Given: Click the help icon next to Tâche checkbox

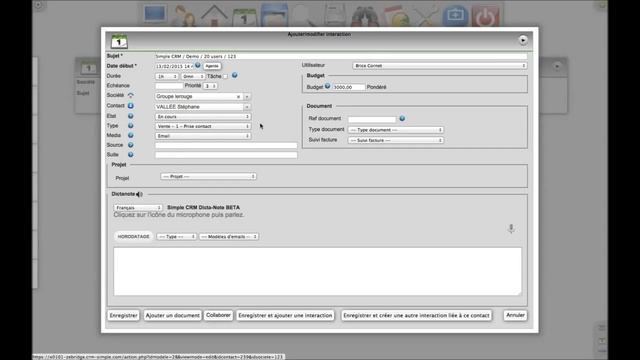Looking at the screenshot, I should click(x=235, y=76).
